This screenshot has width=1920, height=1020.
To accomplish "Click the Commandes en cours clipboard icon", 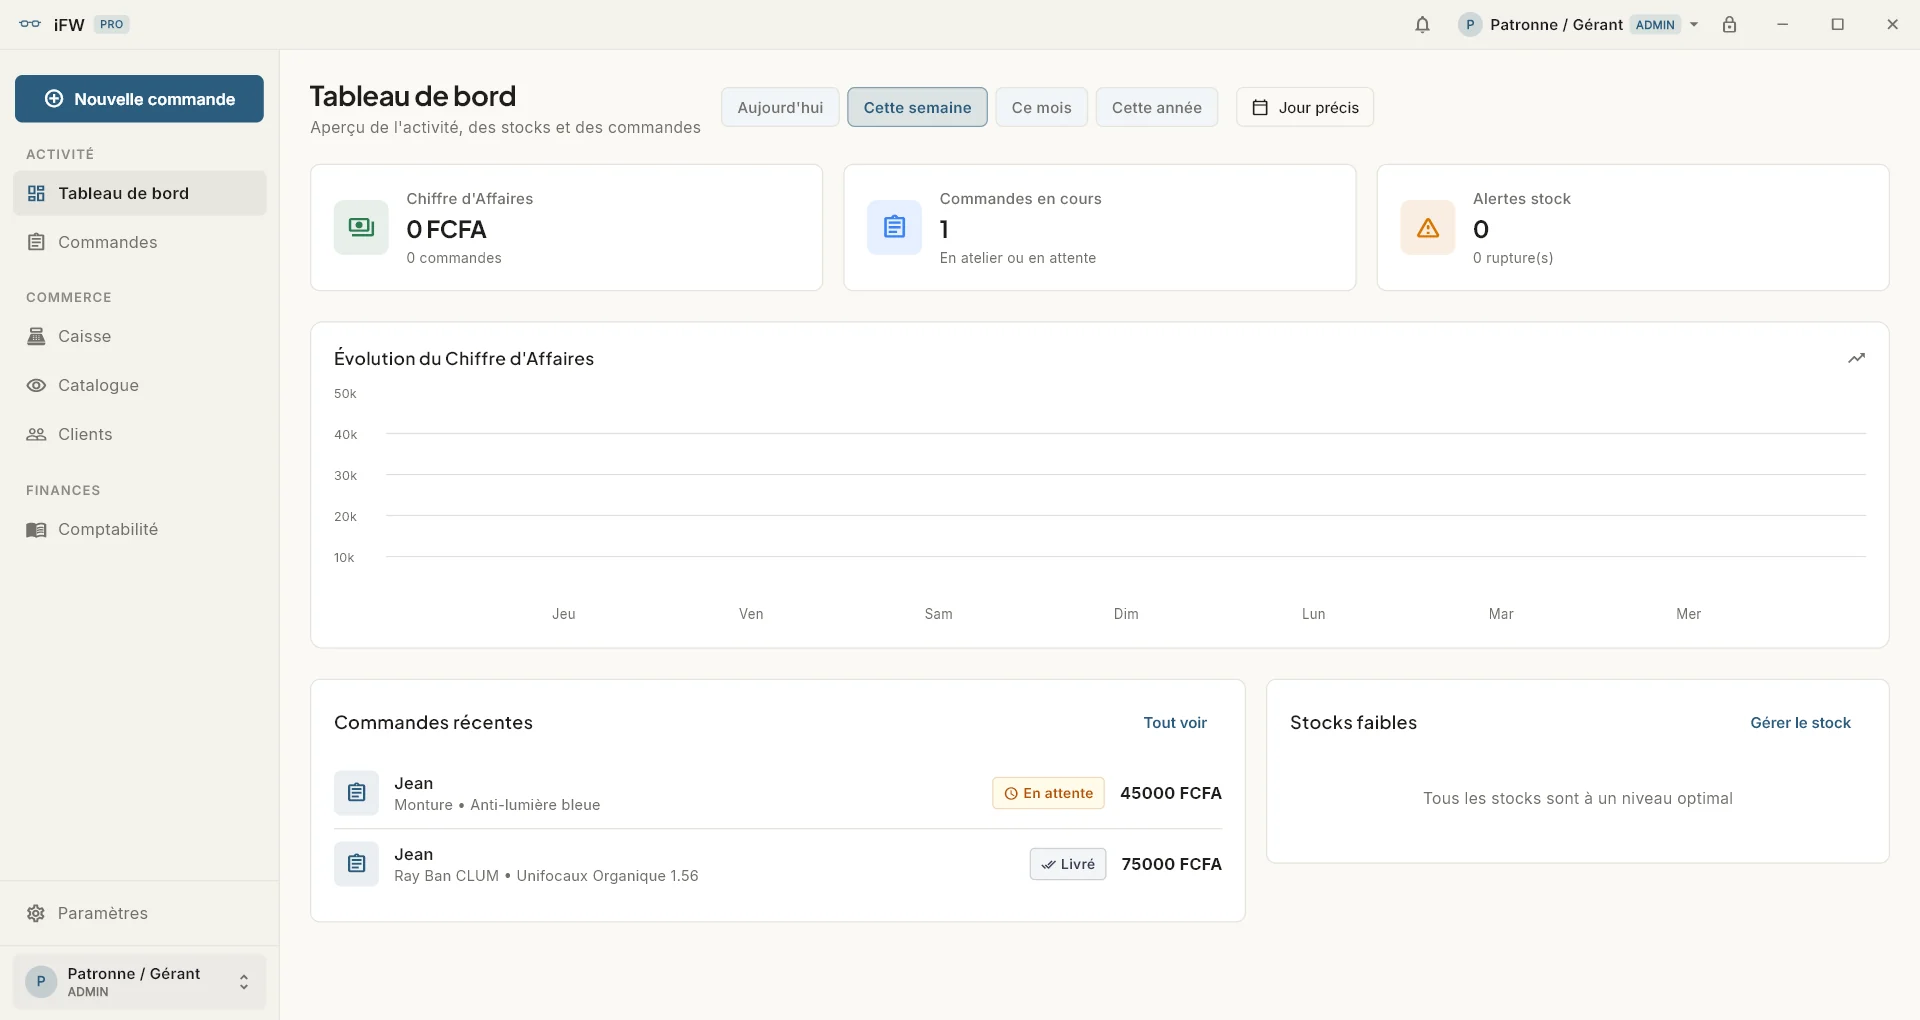I will (x=894, y=227).
